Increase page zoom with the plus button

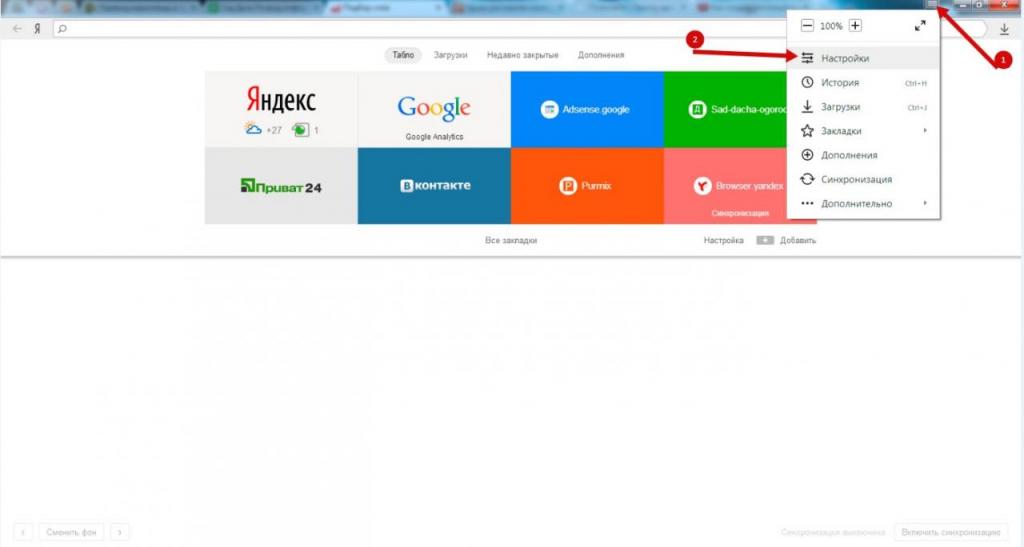click(x=855, y=26)
